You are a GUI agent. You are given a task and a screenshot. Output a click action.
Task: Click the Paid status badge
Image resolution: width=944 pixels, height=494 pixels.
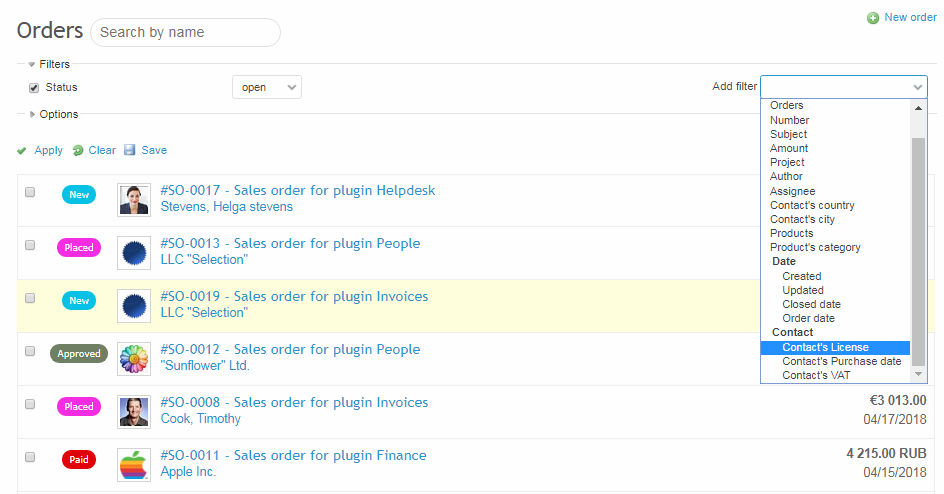[79, 460]
